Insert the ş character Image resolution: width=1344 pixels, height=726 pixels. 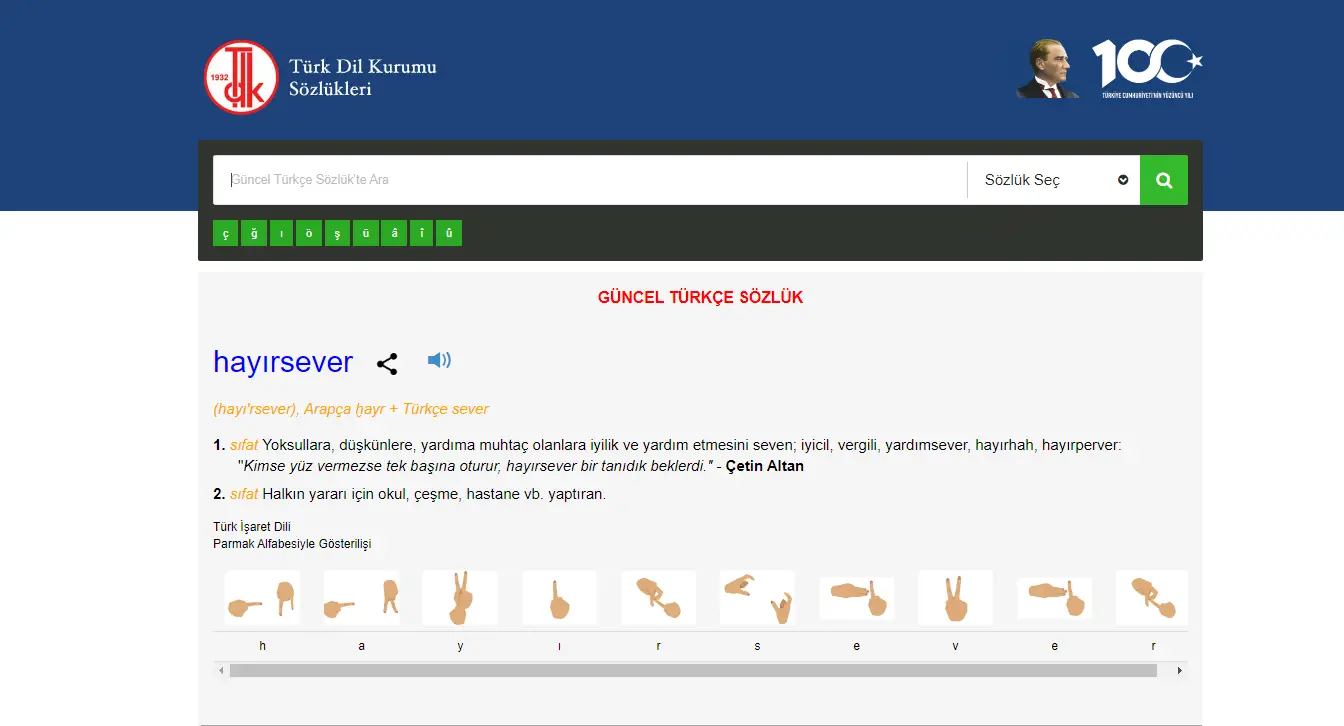[x=338, y=233]
